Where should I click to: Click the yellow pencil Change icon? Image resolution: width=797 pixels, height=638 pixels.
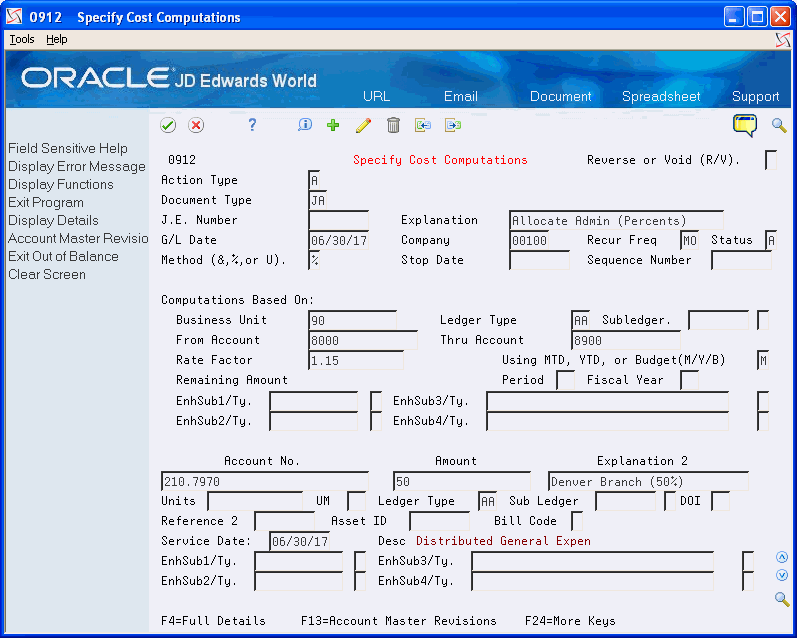tap(363, 125)
